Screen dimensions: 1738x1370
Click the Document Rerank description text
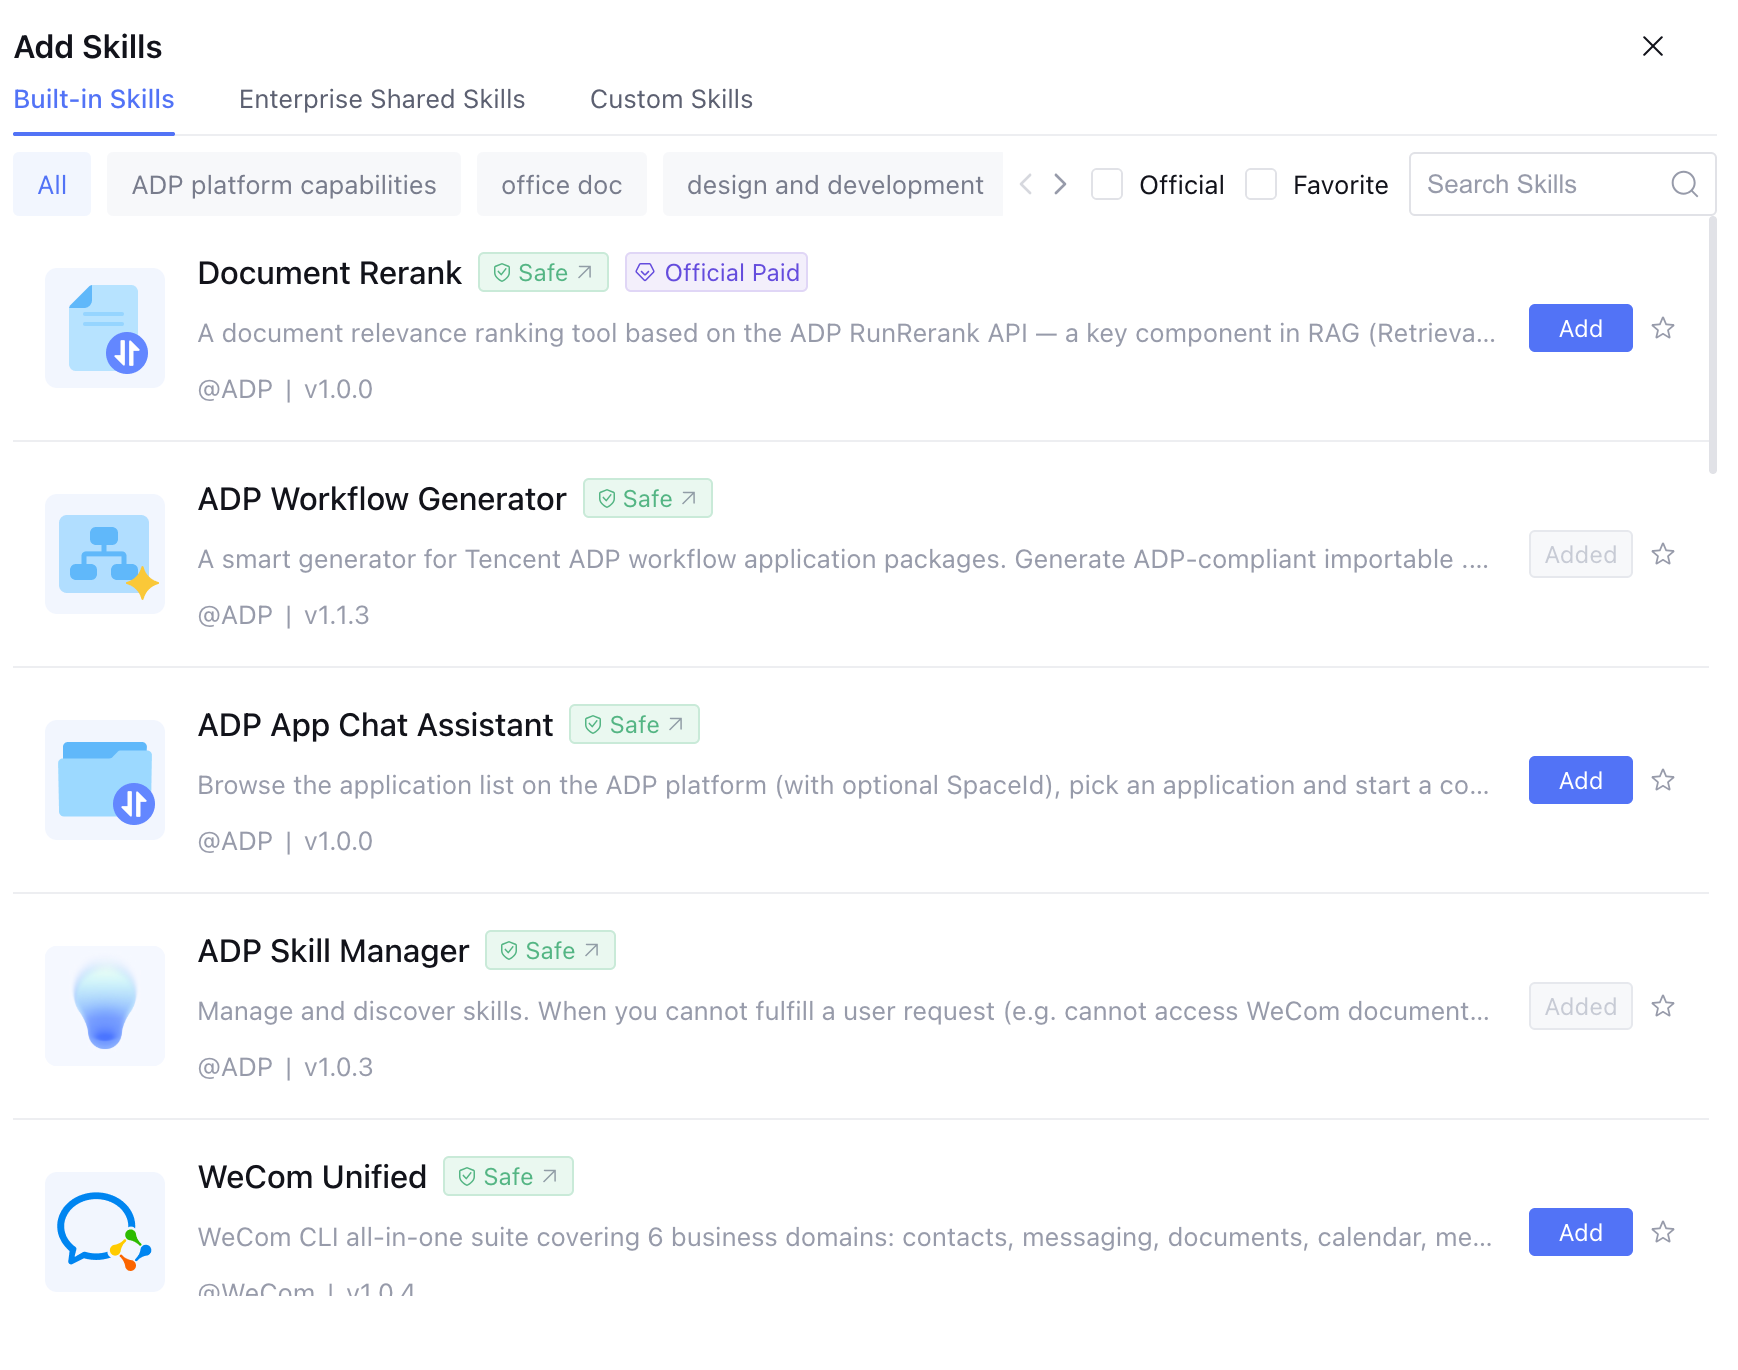(847, 333)
